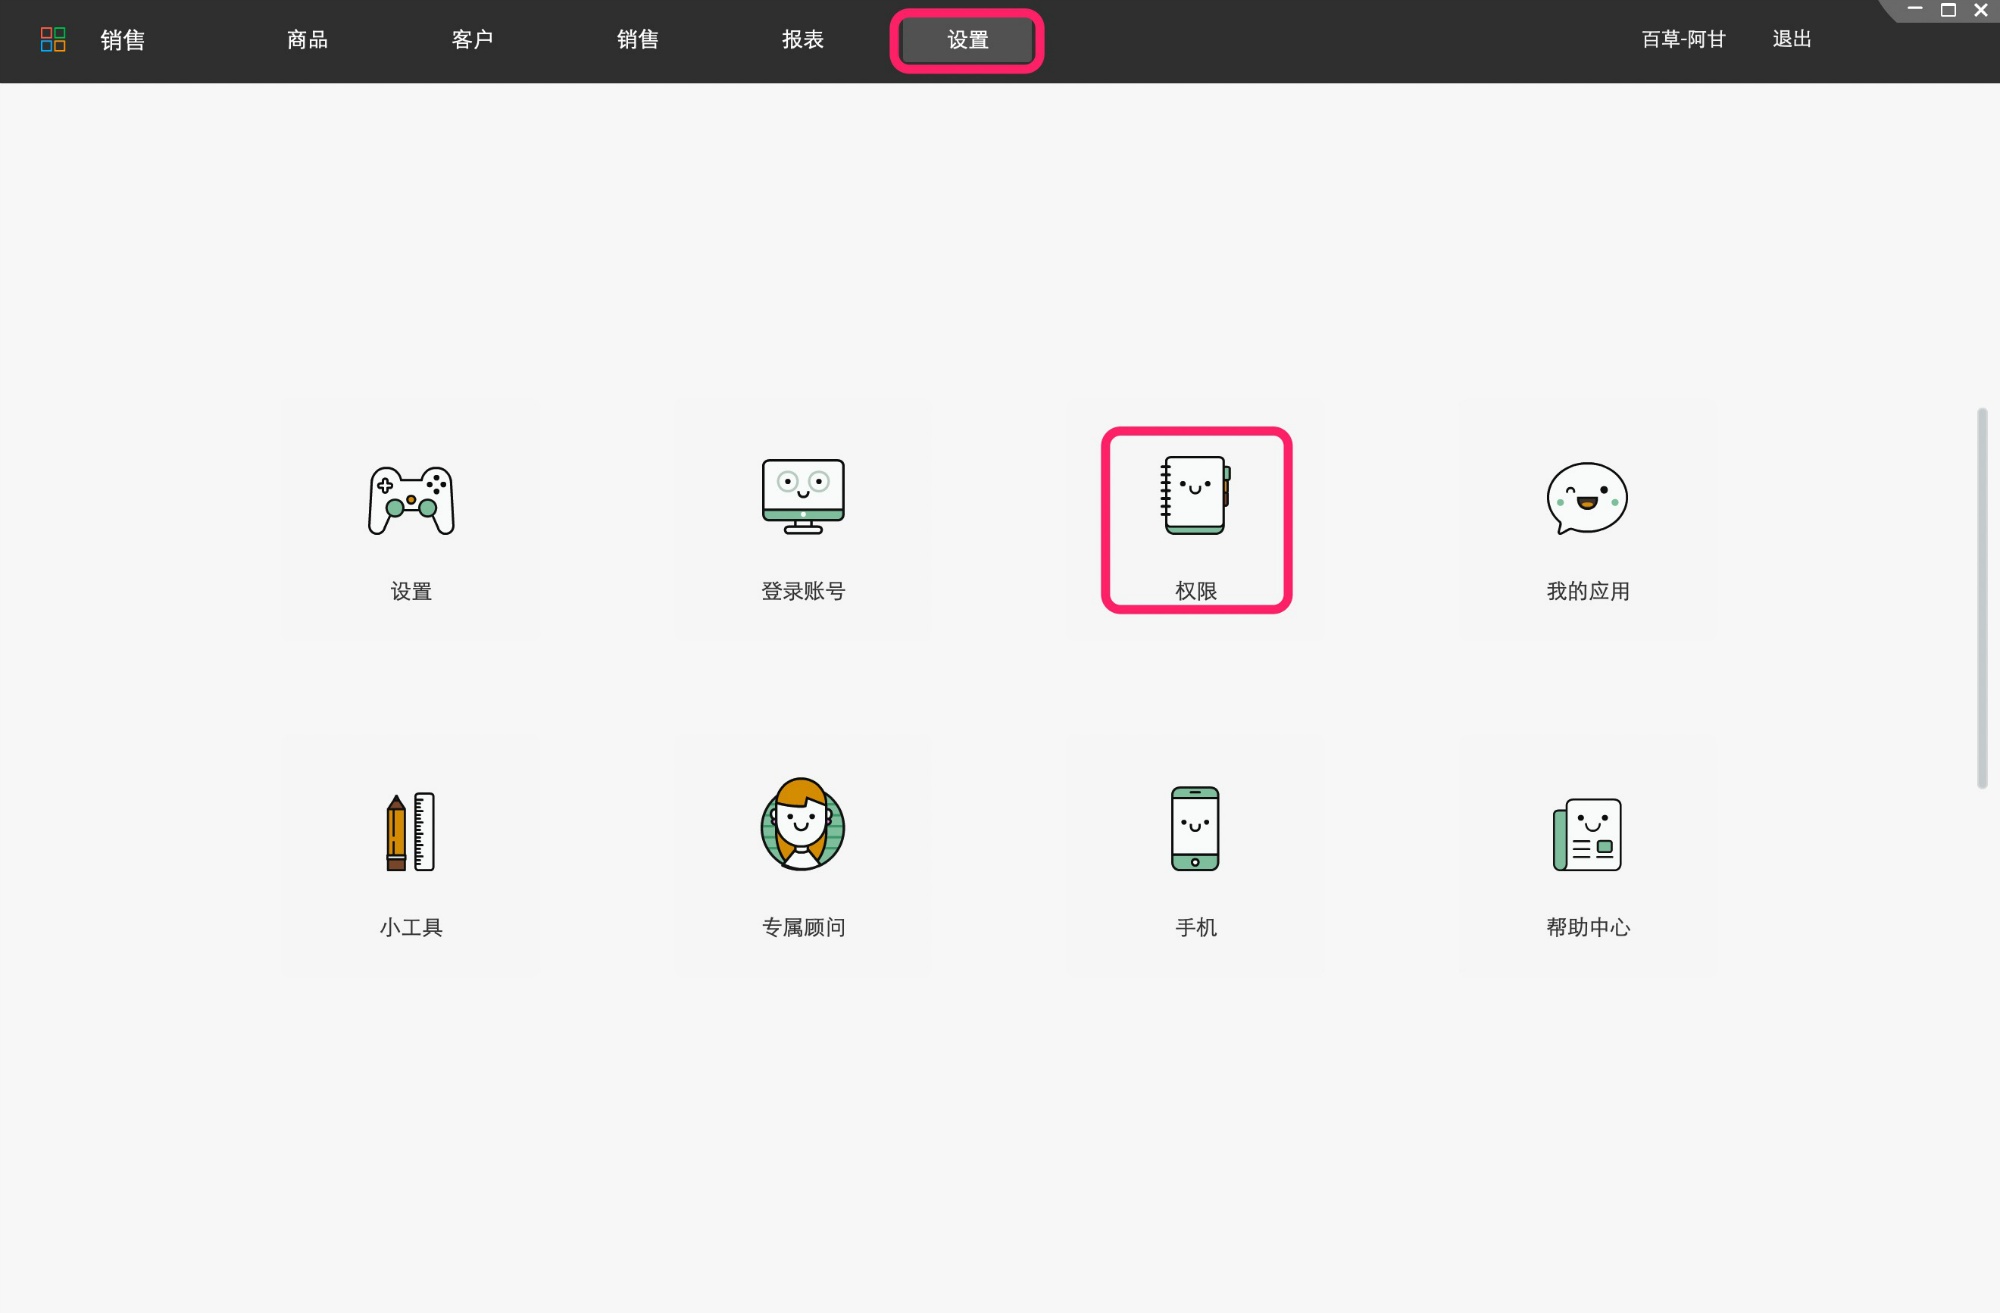Select the 设置 tab in top bar
Screen dimensions: 2000x1313
click(967, 40)
